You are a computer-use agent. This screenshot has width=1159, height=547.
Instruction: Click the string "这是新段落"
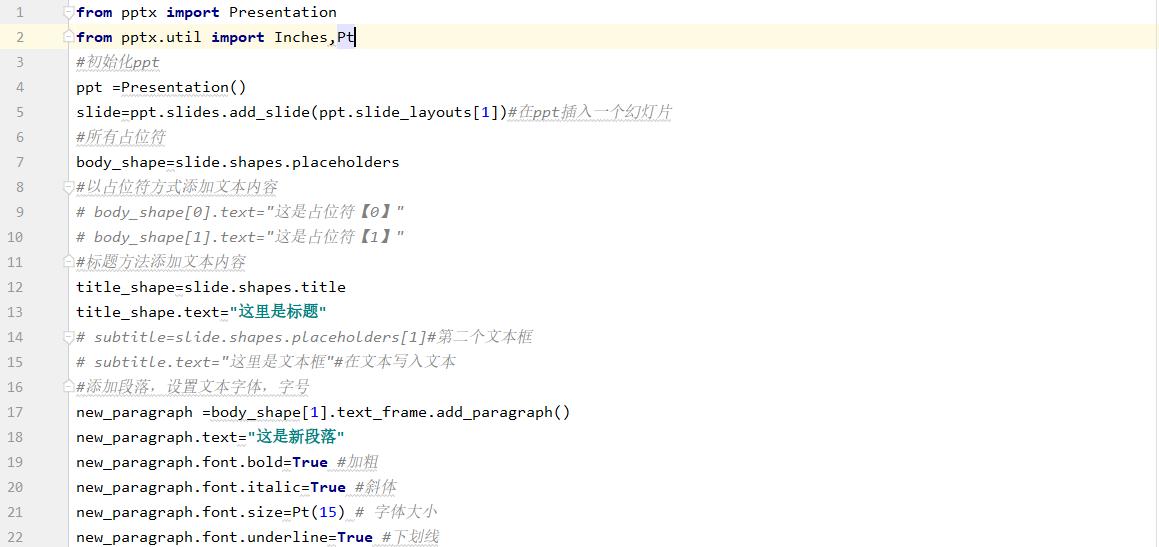(x=296, y=437)
